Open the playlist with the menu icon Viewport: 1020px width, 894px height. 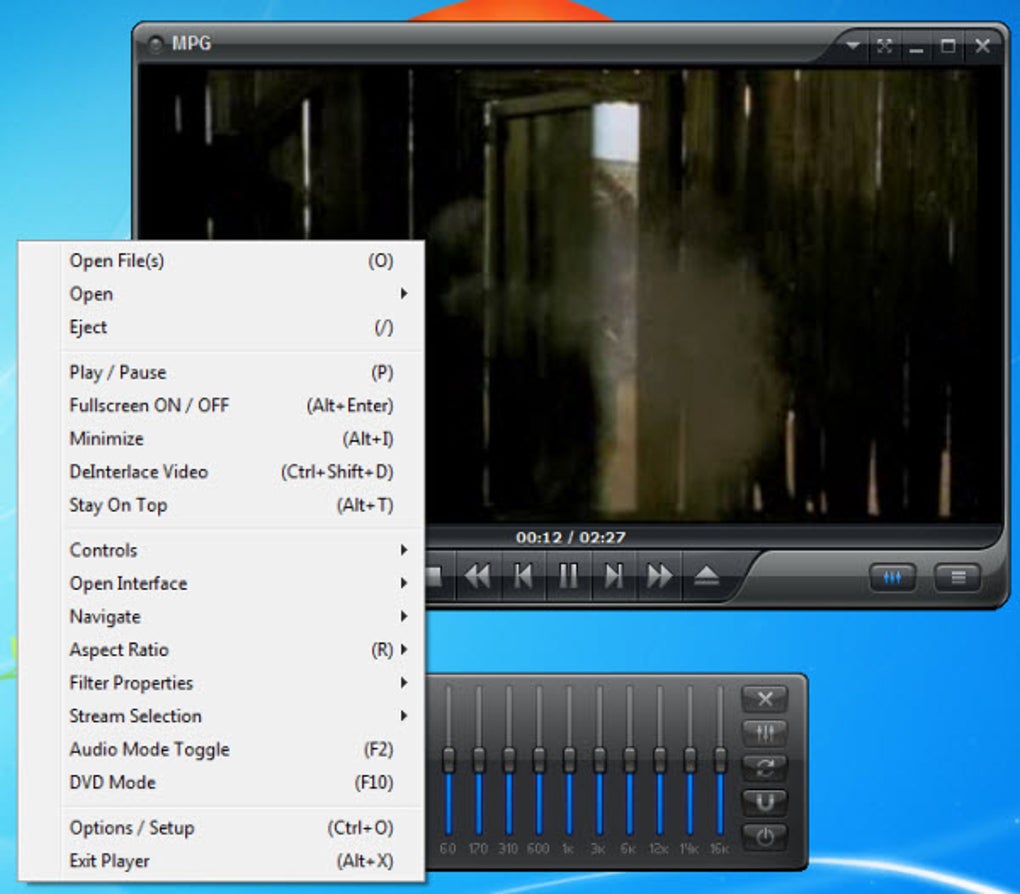click(x=957, y=578)
